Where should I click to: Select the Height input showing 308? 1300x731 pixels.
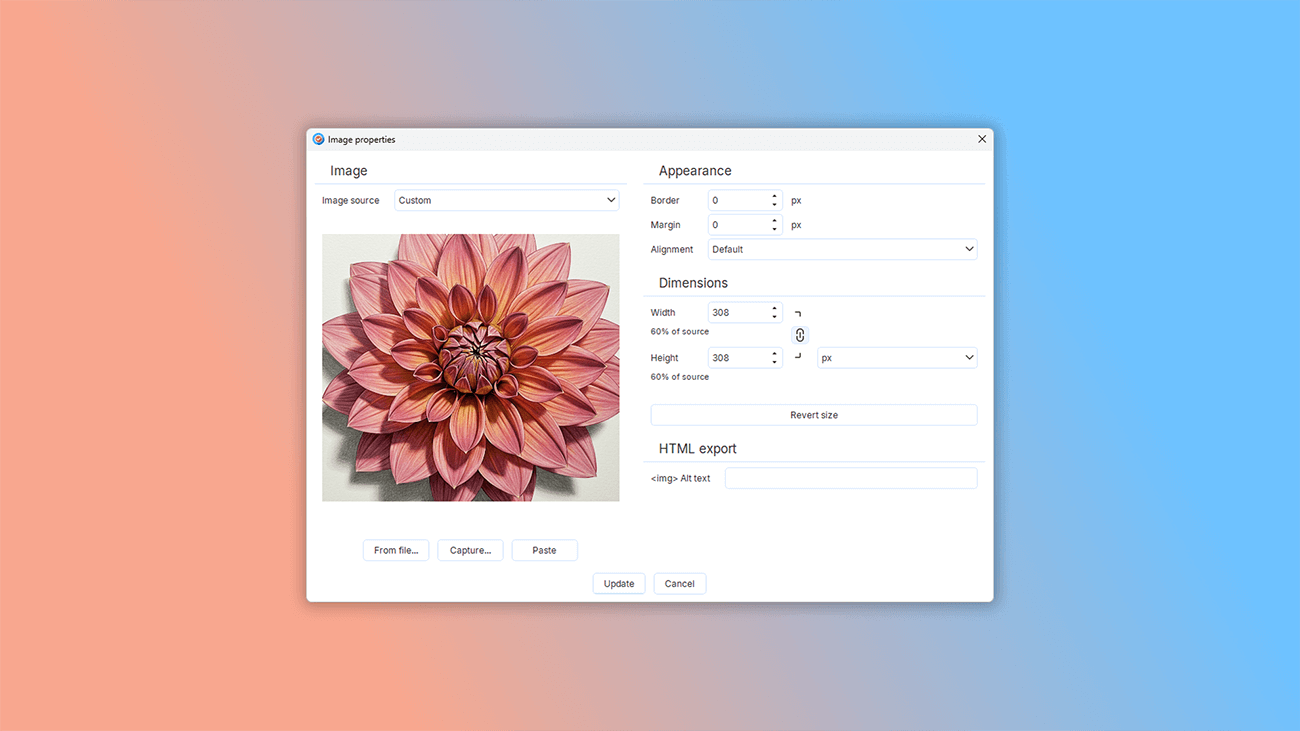(738, 357)
